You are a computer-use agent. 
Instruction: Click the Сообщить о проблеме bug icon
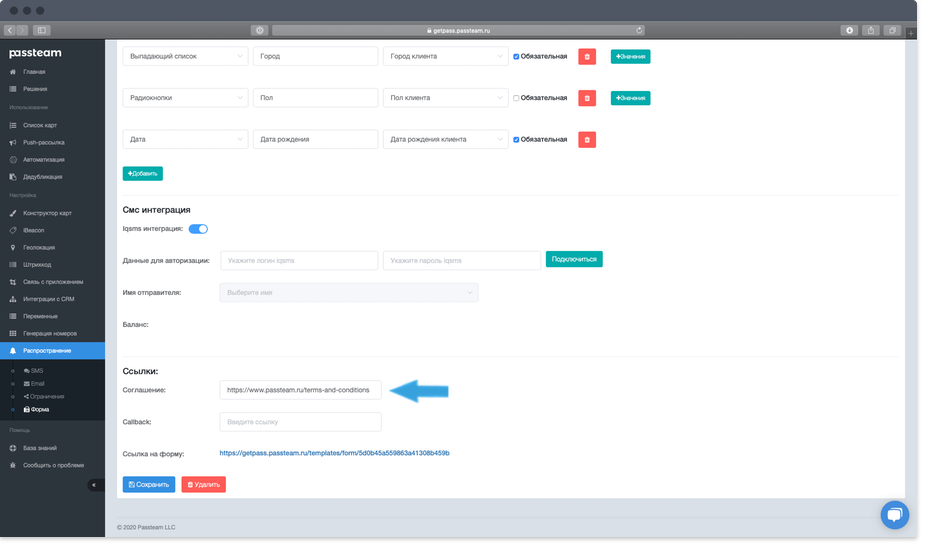[x=13, y=466]
